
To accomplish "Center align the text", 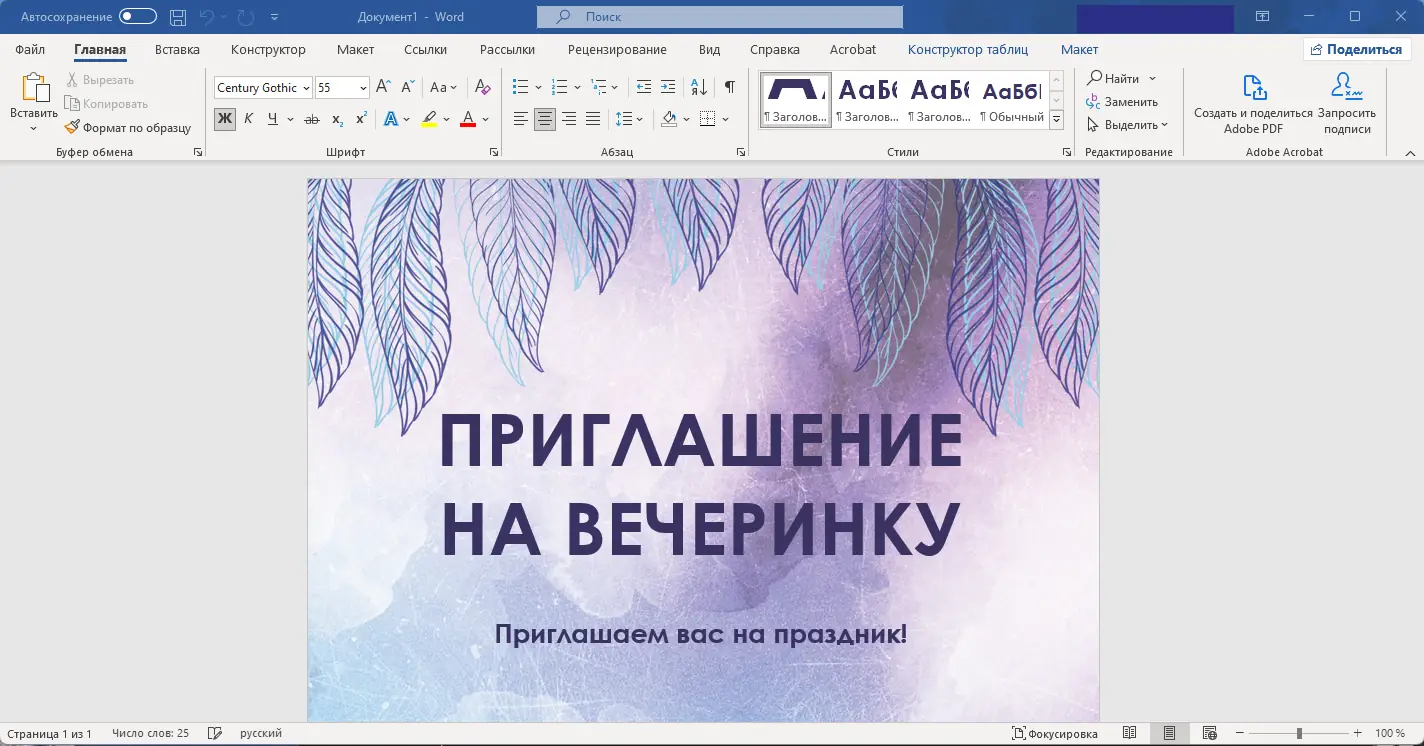I will (544, 119).
